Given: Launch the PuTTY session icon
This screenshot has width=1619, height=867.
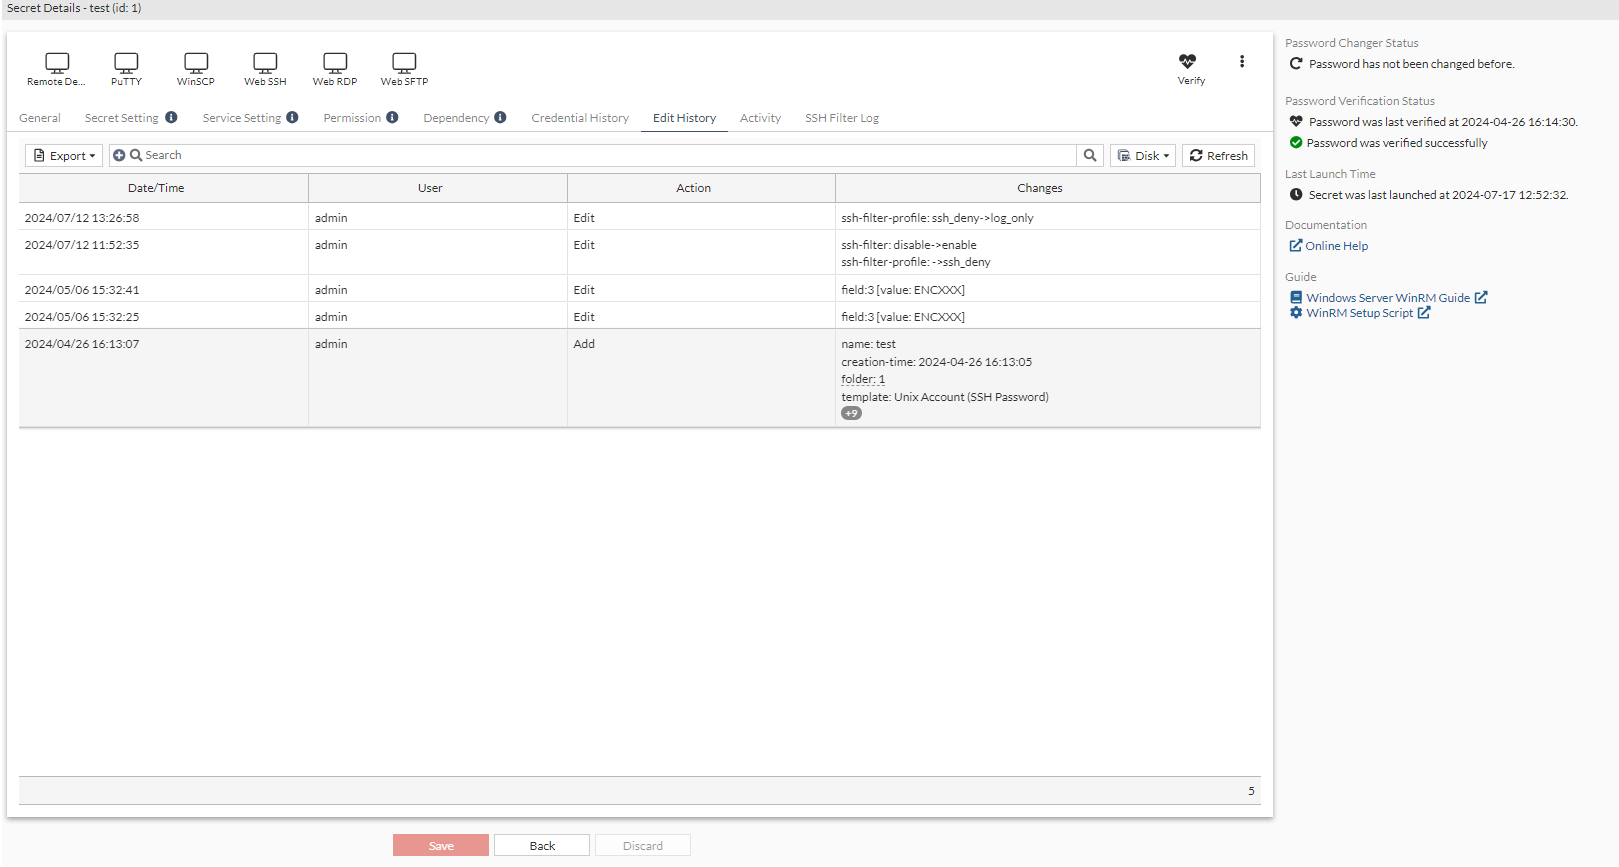Looking at the screenshot, I should tap(126, 63).
